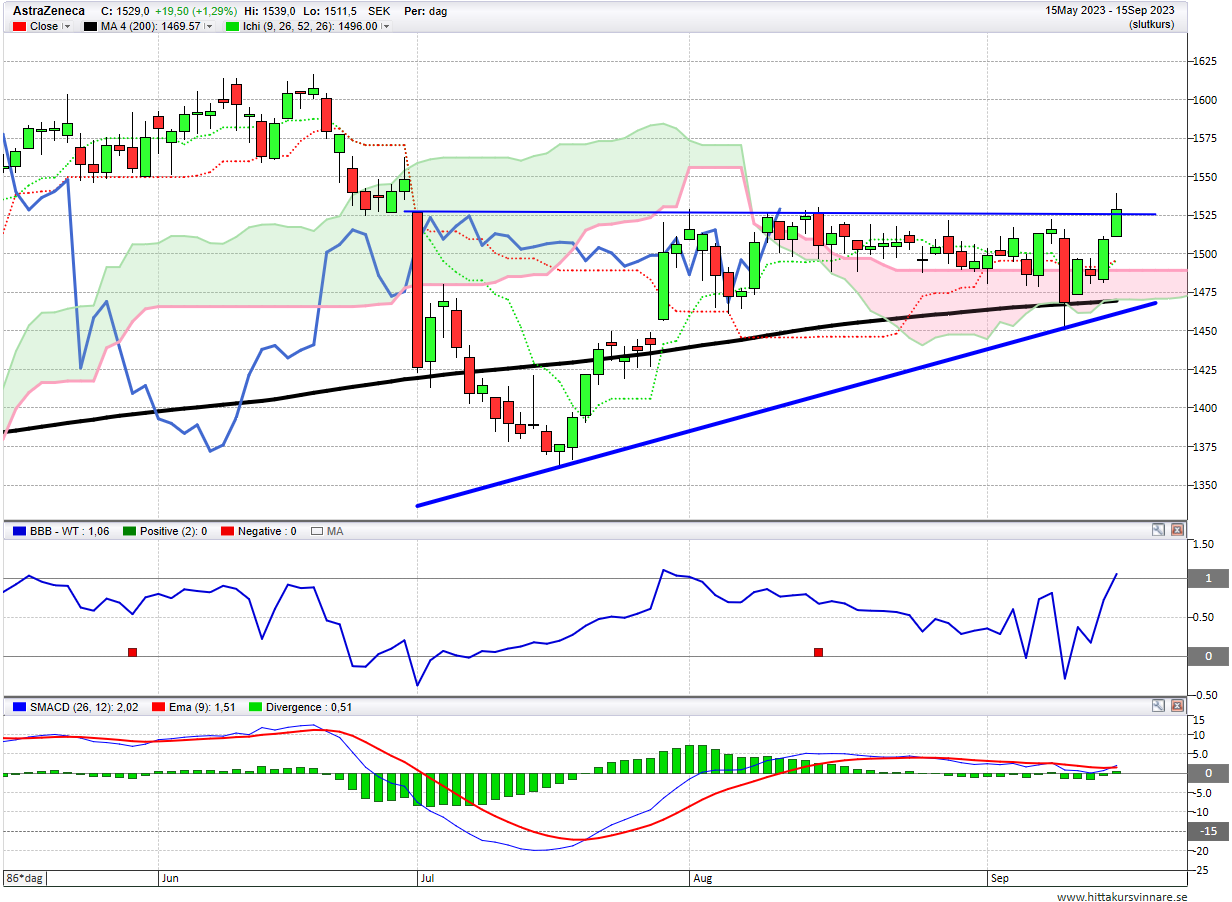This screenshot has height=902, width=1232.
Task: Click the grey '-15' level marker on SMACD axis
Action: point(1208,831)
